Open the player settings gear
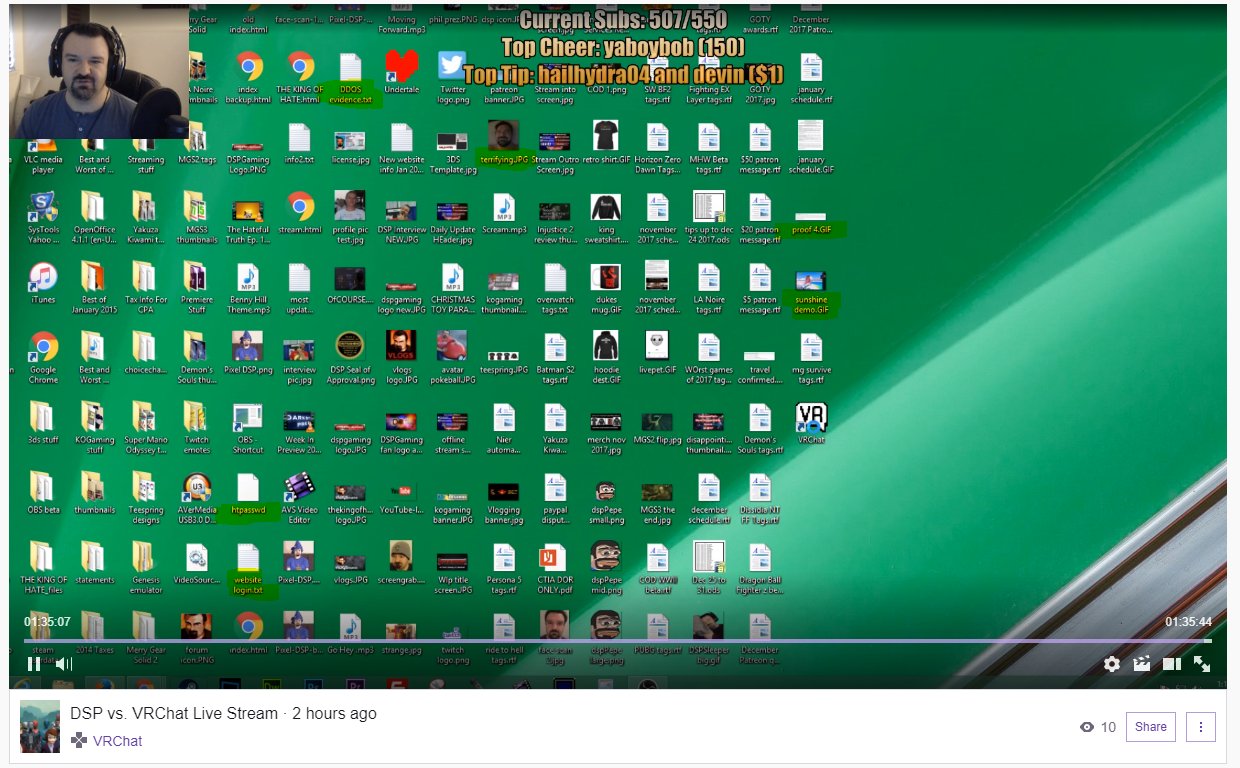 coord(1112,664)
